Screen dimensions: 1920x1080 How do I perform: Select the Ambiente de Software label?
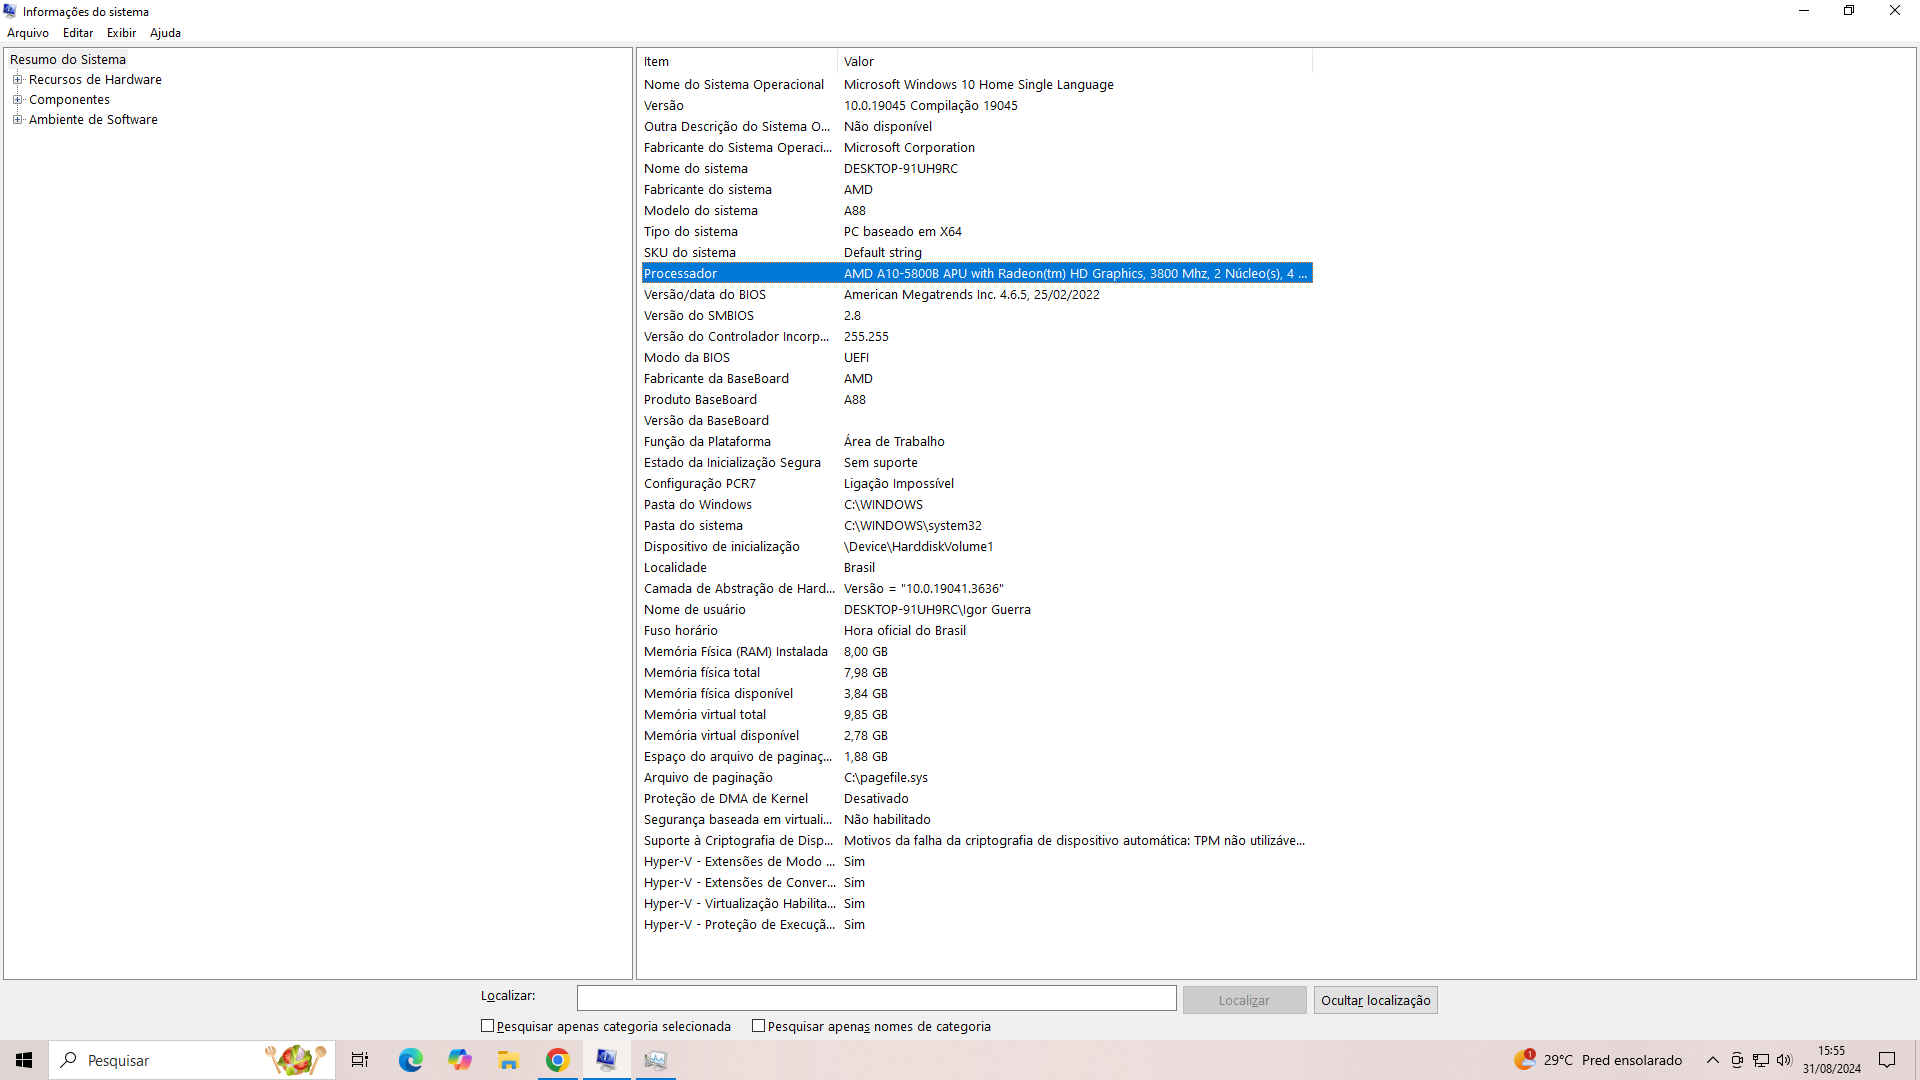[93, 120]
